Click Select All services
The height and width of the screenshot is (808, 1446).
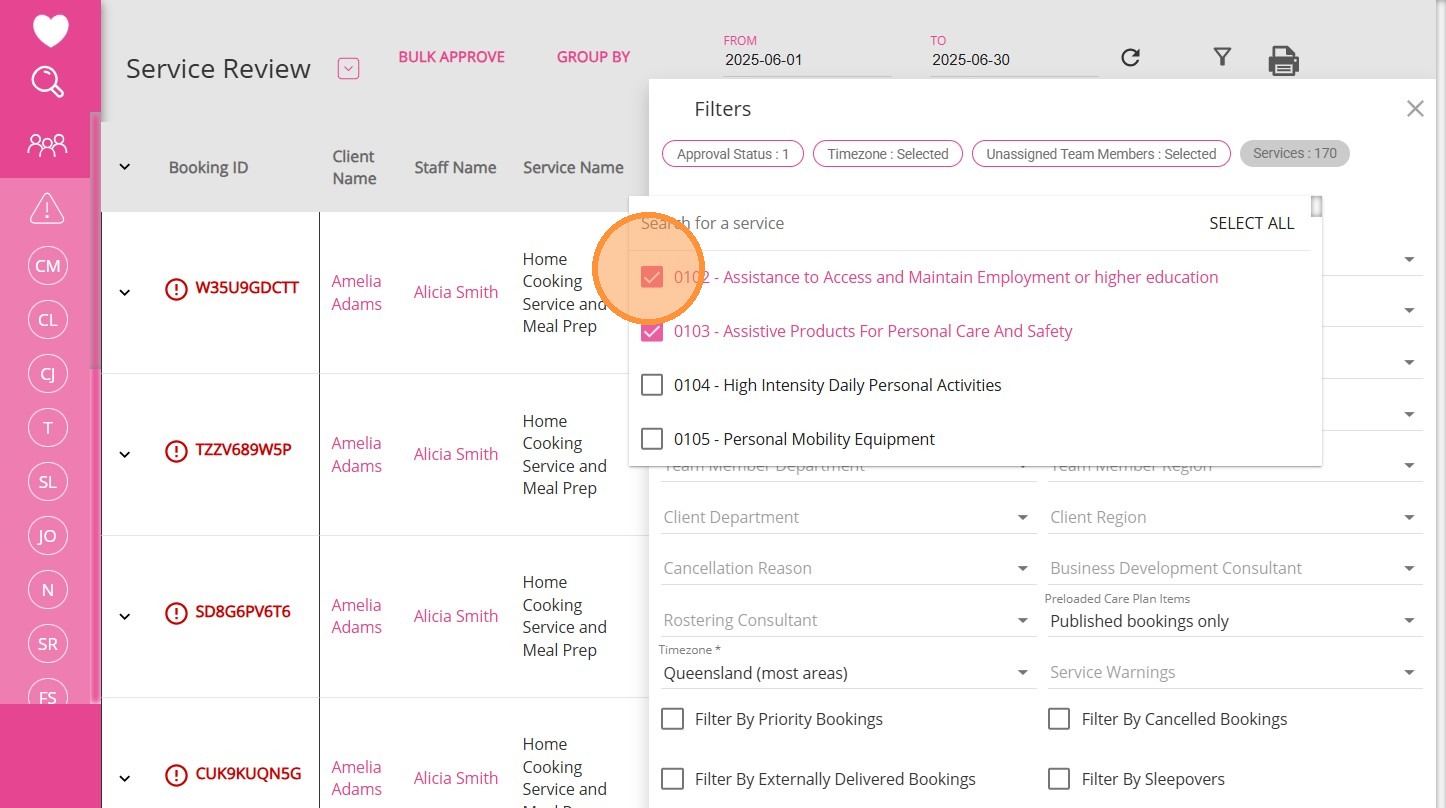coord(1251,223)
